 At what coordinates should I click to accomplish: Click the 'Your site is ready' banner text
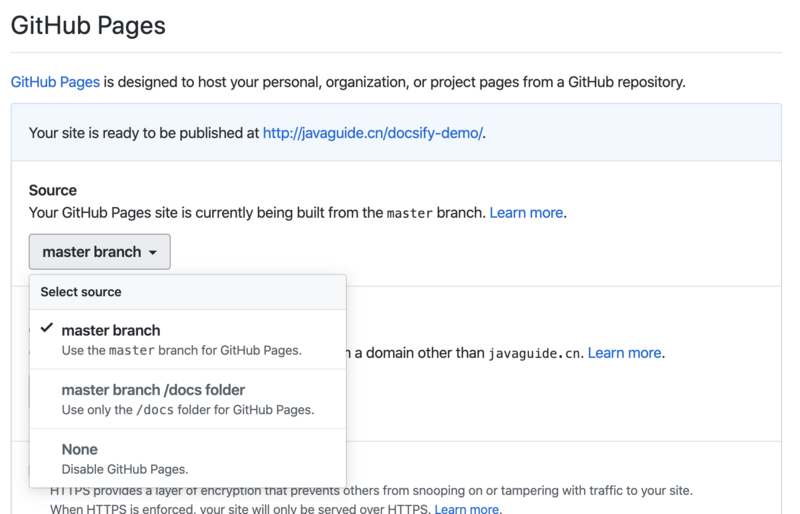point(144,133)
